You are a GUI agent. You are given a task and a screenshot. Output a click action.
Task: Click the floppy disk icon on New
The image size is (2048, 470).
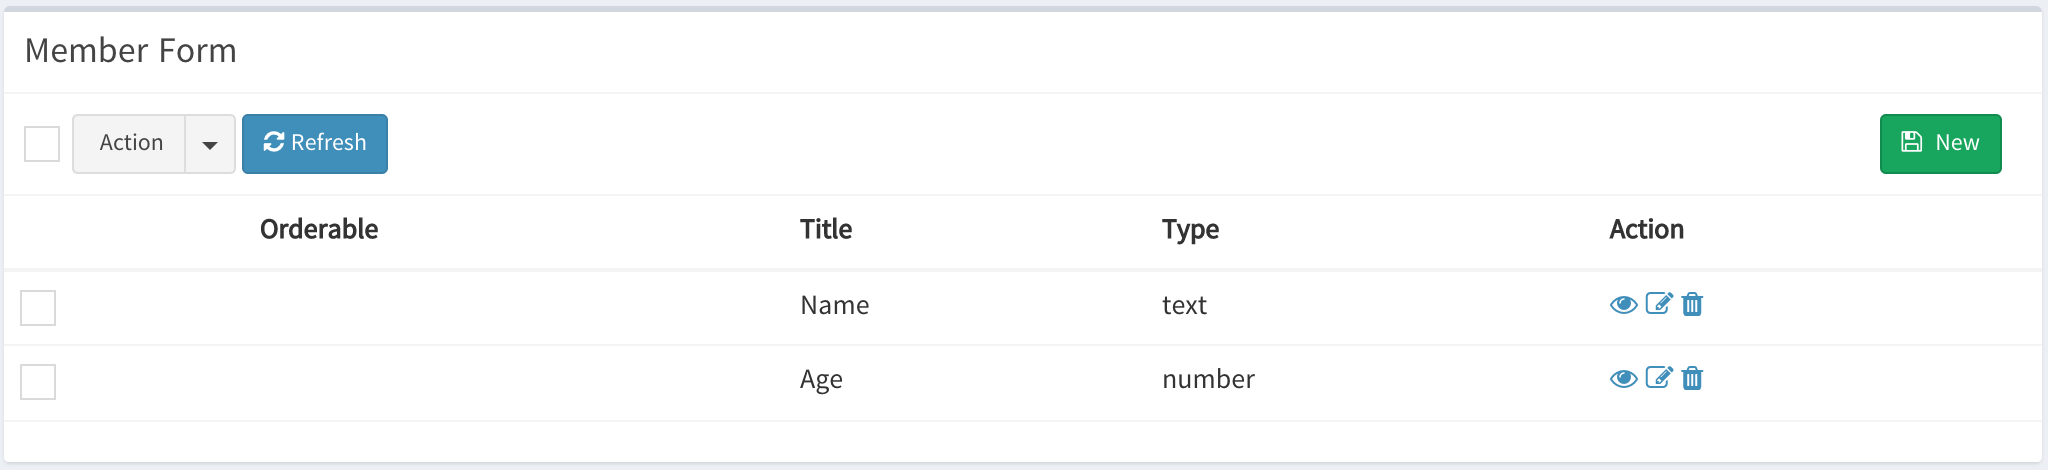click(1911, 142)
